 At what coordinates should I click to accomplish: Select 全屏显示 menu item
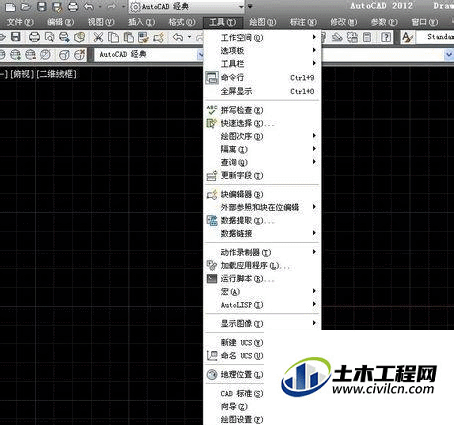click(262, 91)
